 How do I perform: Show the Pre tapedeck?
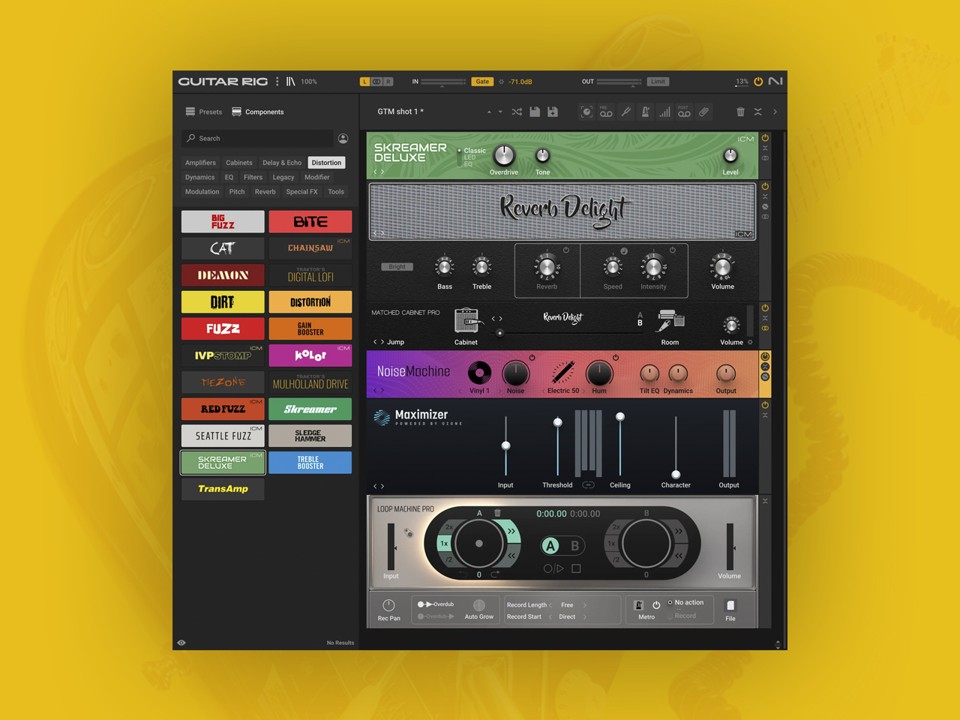[606, 111]
